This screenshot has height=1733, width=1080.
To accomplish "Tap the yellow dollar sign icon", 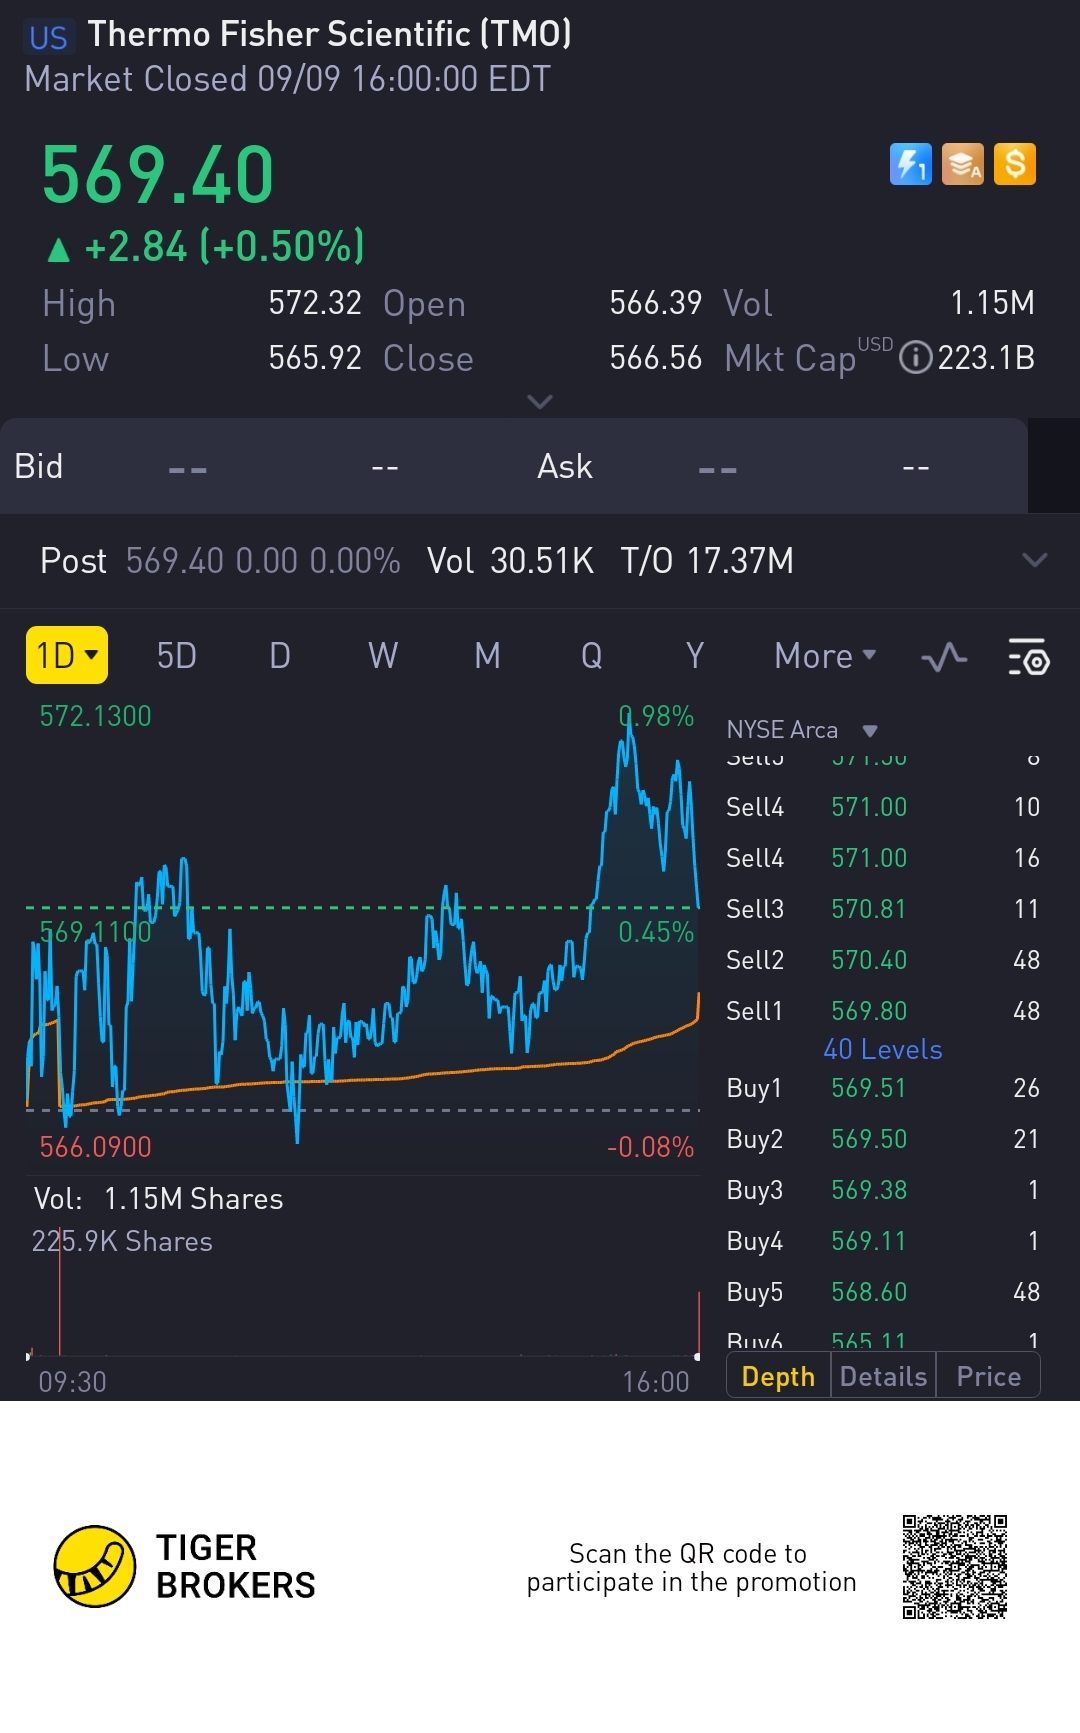I will point(1015,164).
